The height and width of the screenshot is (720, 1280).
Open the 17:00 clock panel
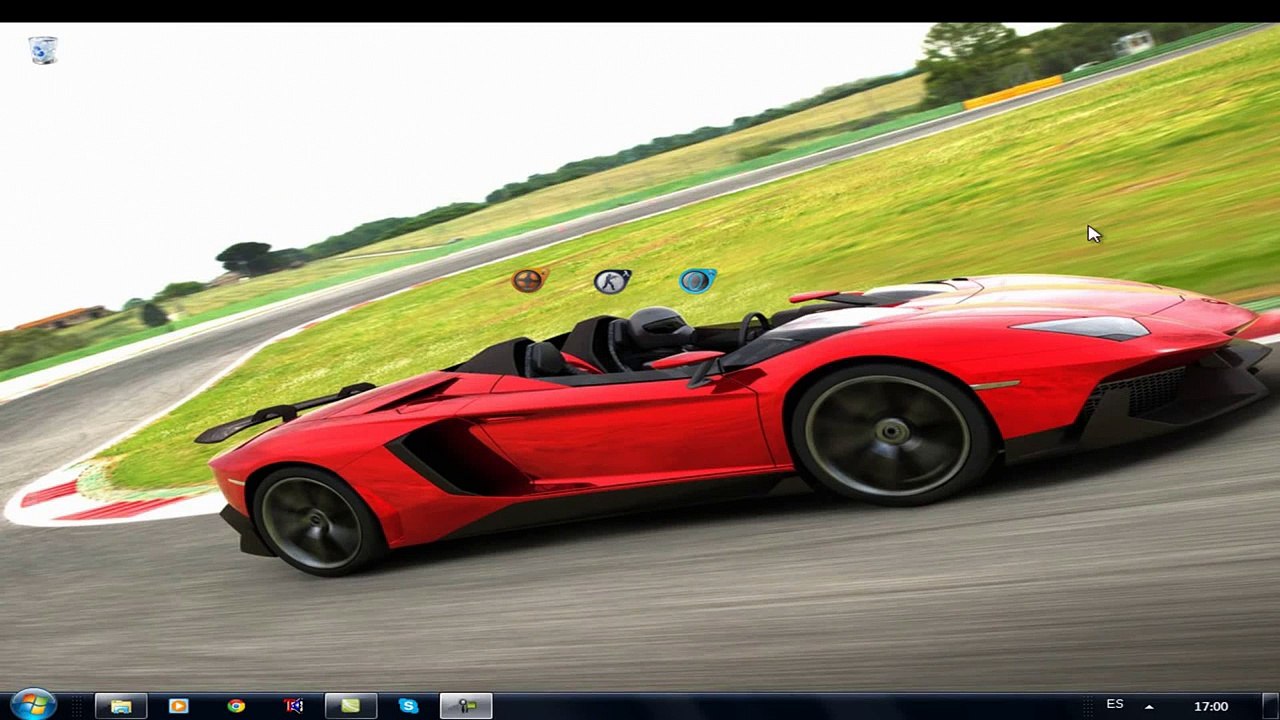tap(1211, 706)
